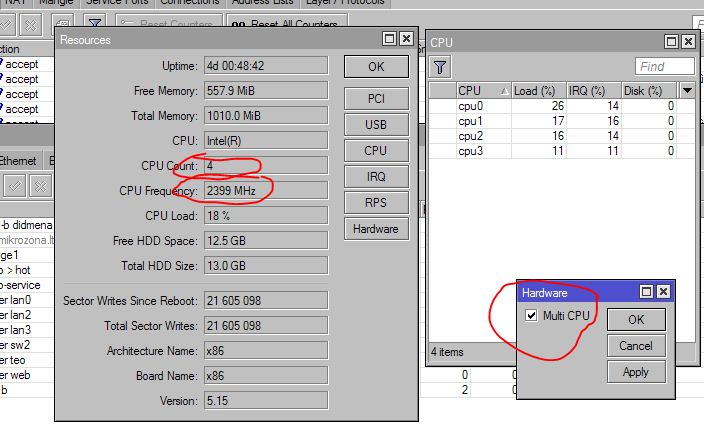Sort by the IRQ (%) column header
The image size is (704, 443).
click(594, 91)
